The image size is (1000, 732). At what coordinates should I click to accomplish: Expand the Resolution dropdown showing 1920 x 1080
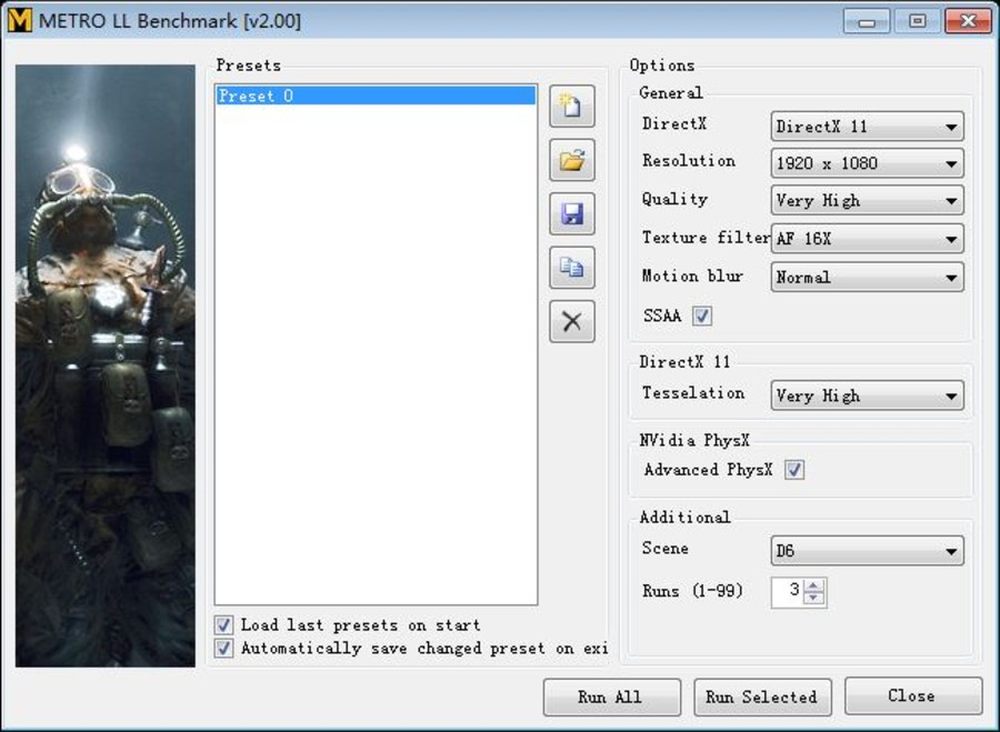point(867,163)
